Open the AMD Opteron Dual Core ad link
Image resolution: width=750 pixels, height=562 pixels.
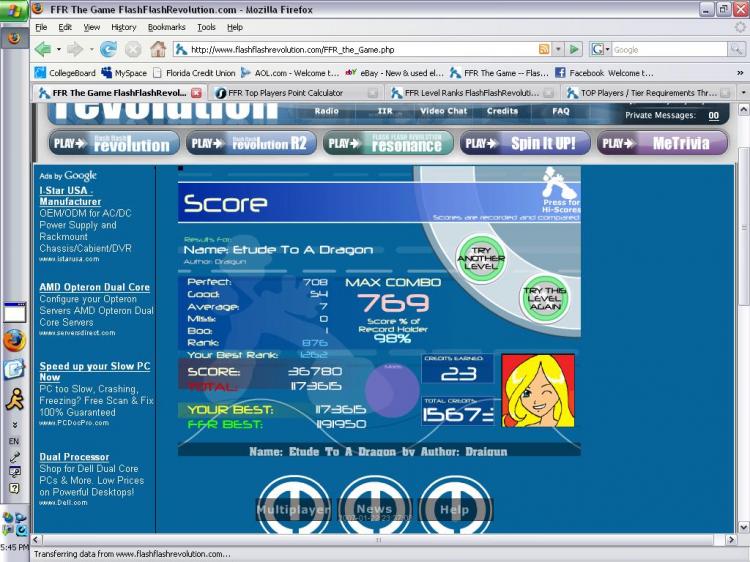[94, 287]
